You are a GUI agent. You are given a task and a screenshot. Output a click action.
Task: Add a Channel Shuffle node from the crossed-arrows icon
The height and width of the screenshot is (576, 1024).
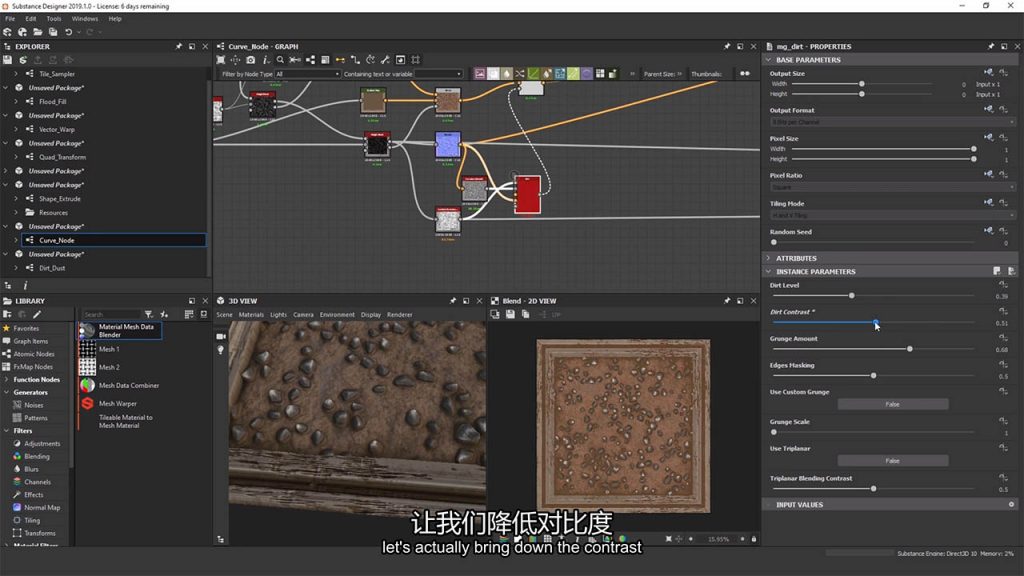point(520,74)
